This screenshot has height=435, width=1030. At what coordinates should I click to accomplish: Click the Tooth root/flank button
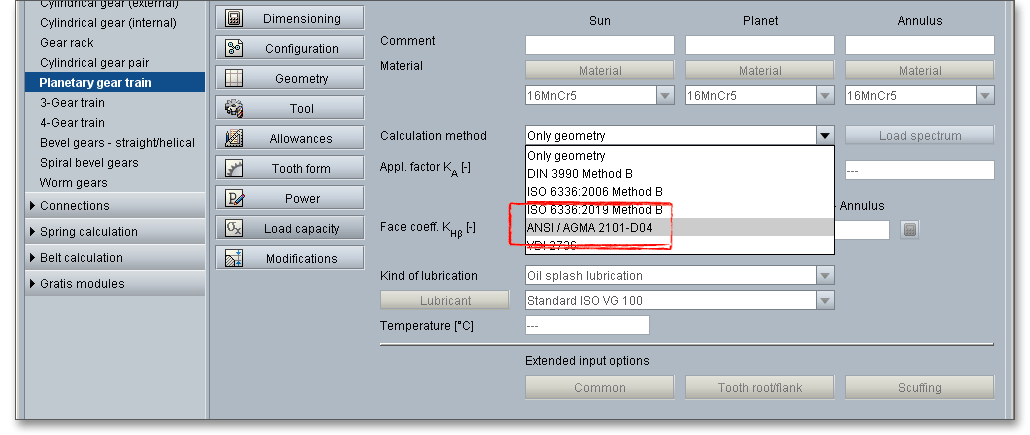(x=760, y=388)
